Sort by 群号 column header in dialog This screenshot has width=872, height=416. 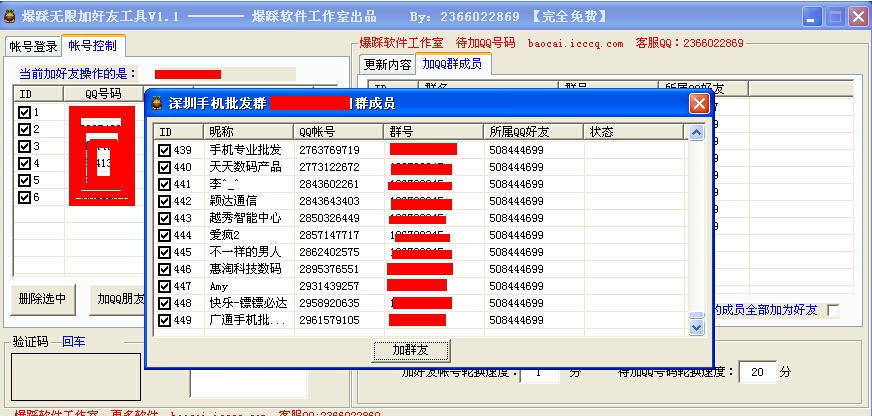(x=434, y=132)
